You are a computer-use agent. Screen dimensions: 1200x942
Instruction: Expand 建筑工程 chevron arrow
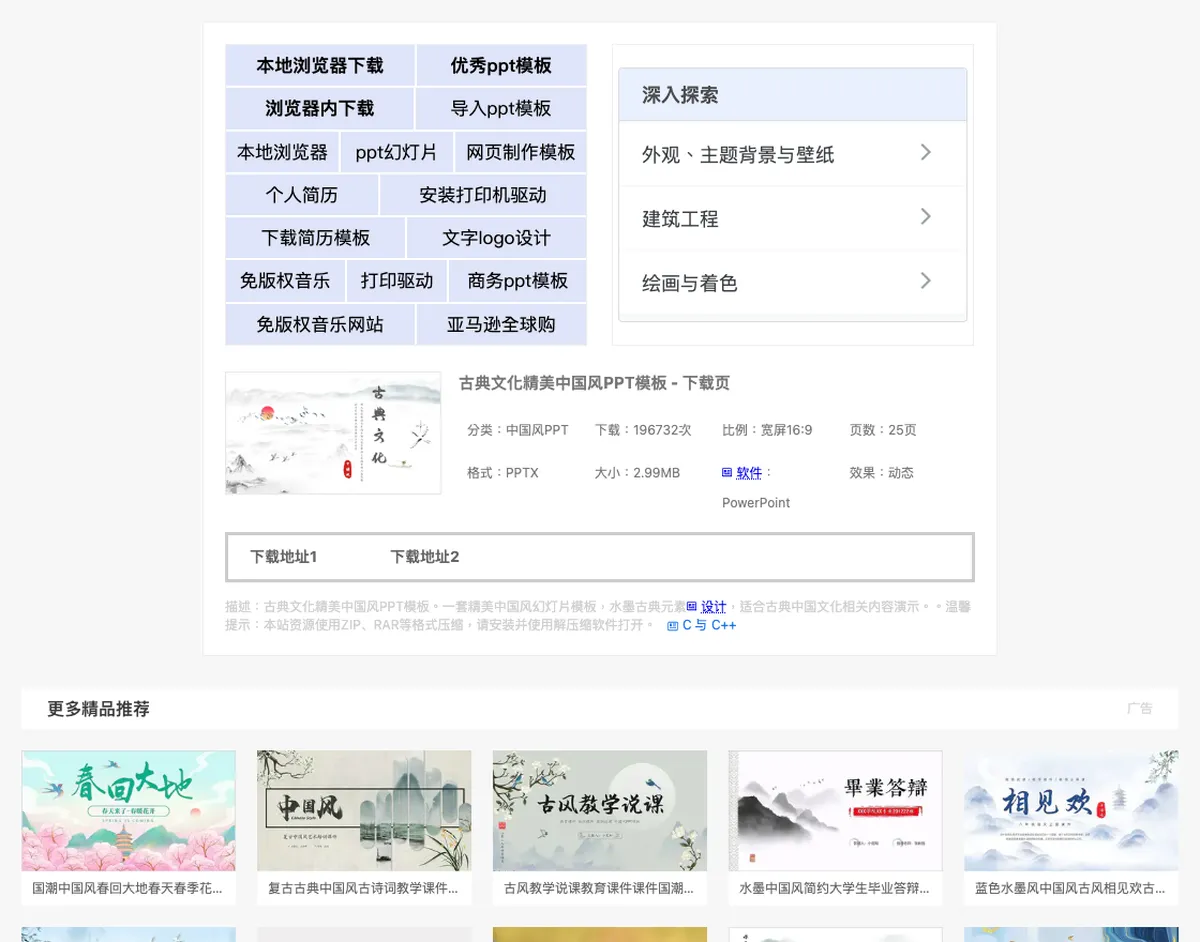tap(926, 216)
